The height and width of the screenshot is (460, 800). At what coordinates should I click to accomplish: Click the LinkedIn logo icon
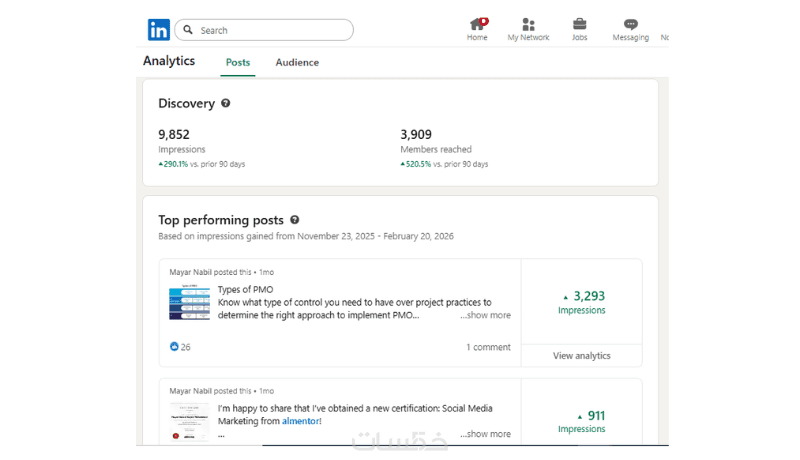[x=158, y=30]
